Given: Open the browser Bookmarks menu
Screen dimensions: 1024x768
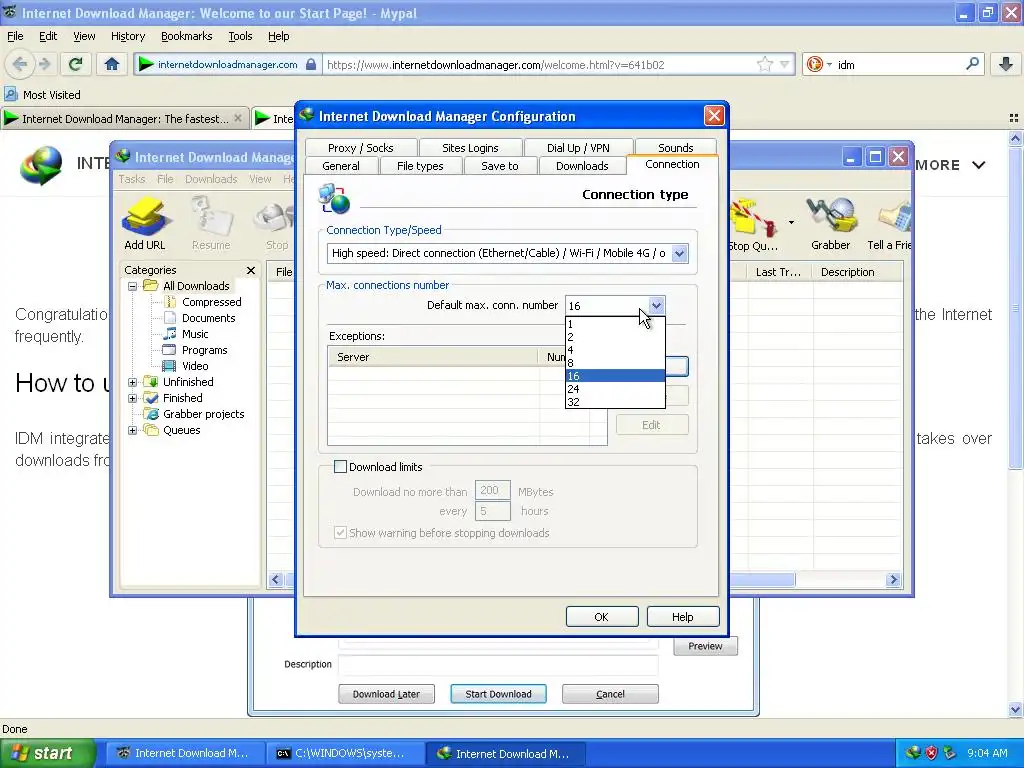Looking at the screenshot, I should (186, 36).
